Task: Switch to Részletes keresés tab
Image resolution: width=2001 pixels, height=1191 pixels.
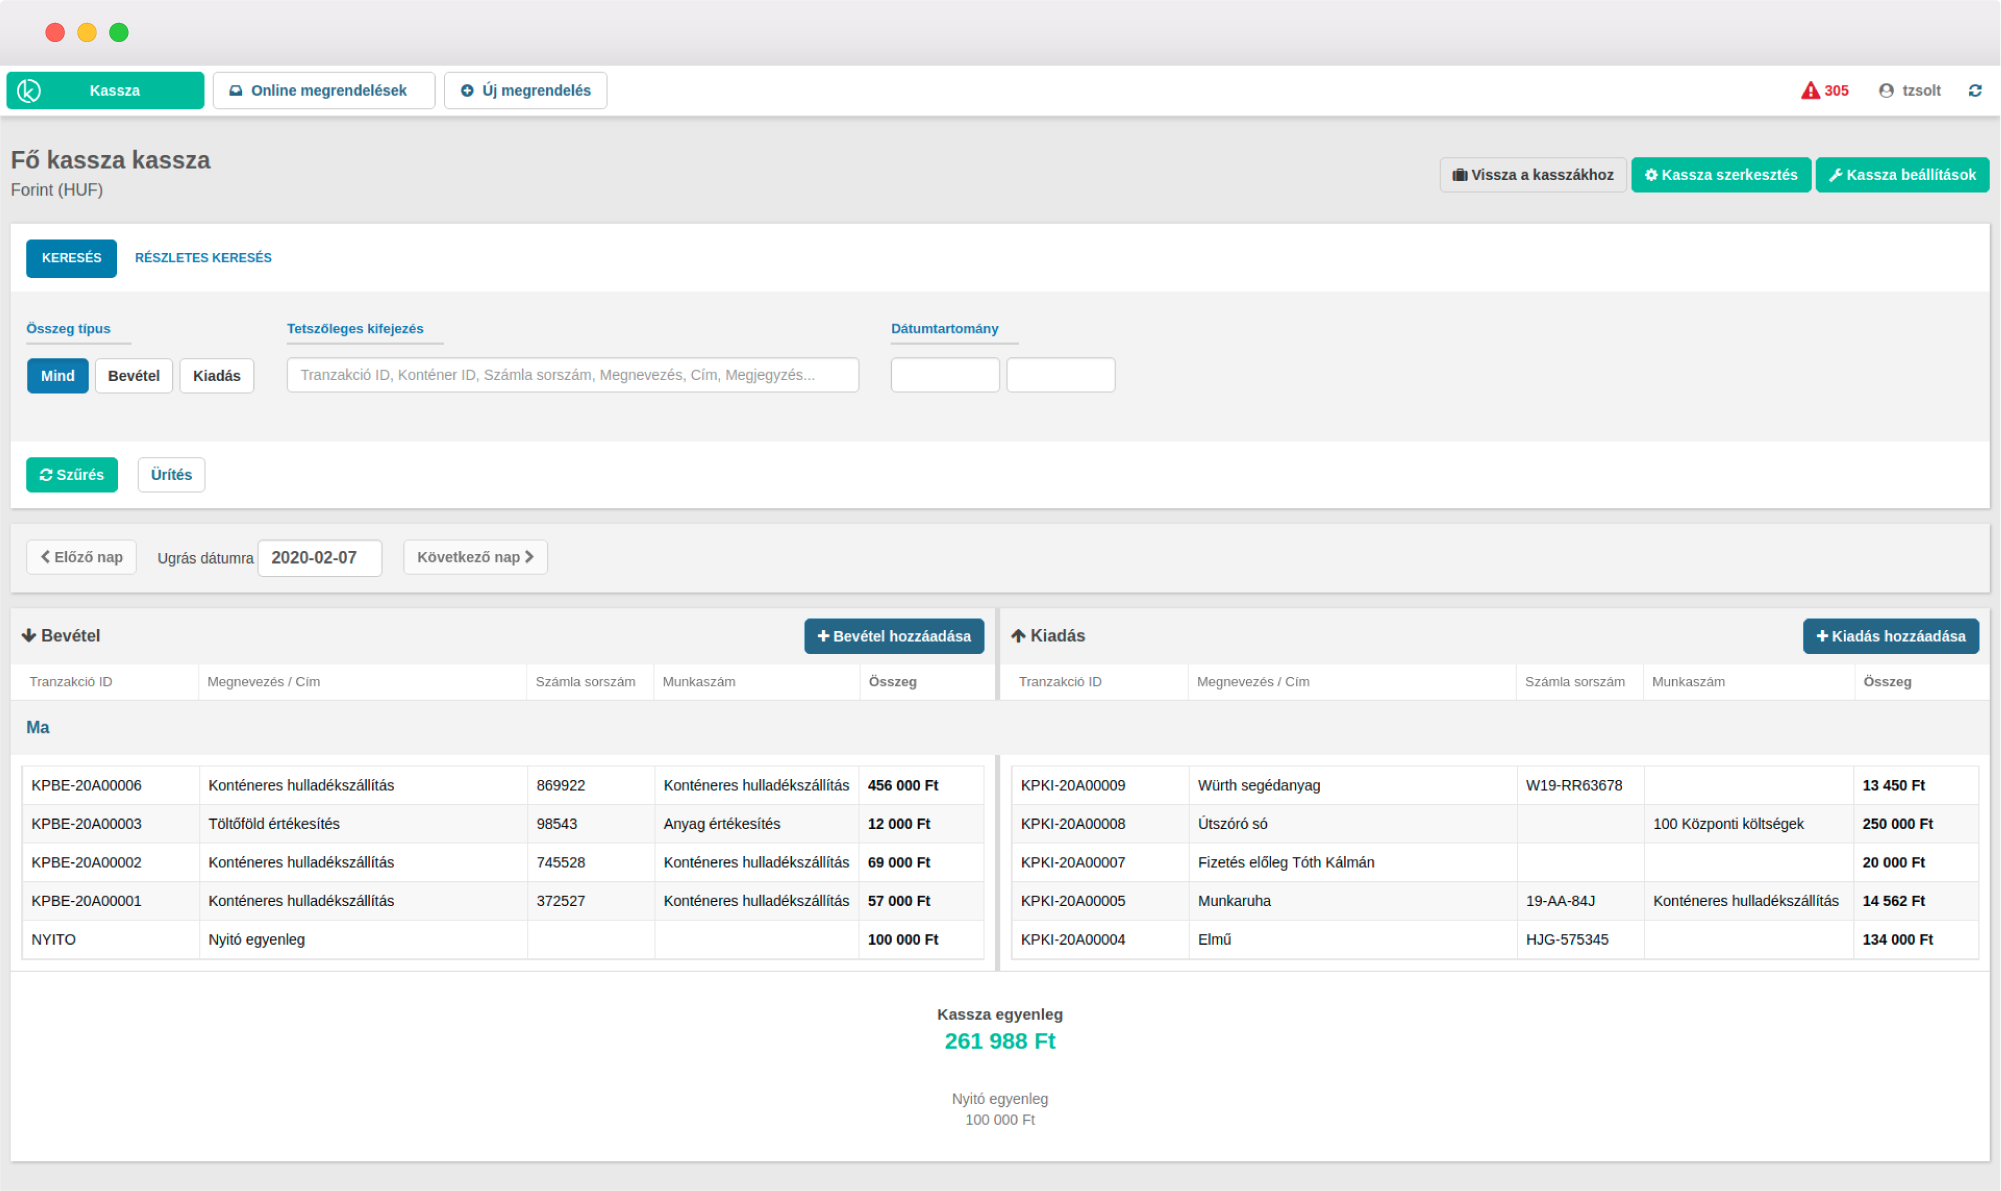Action: point(203,258)
